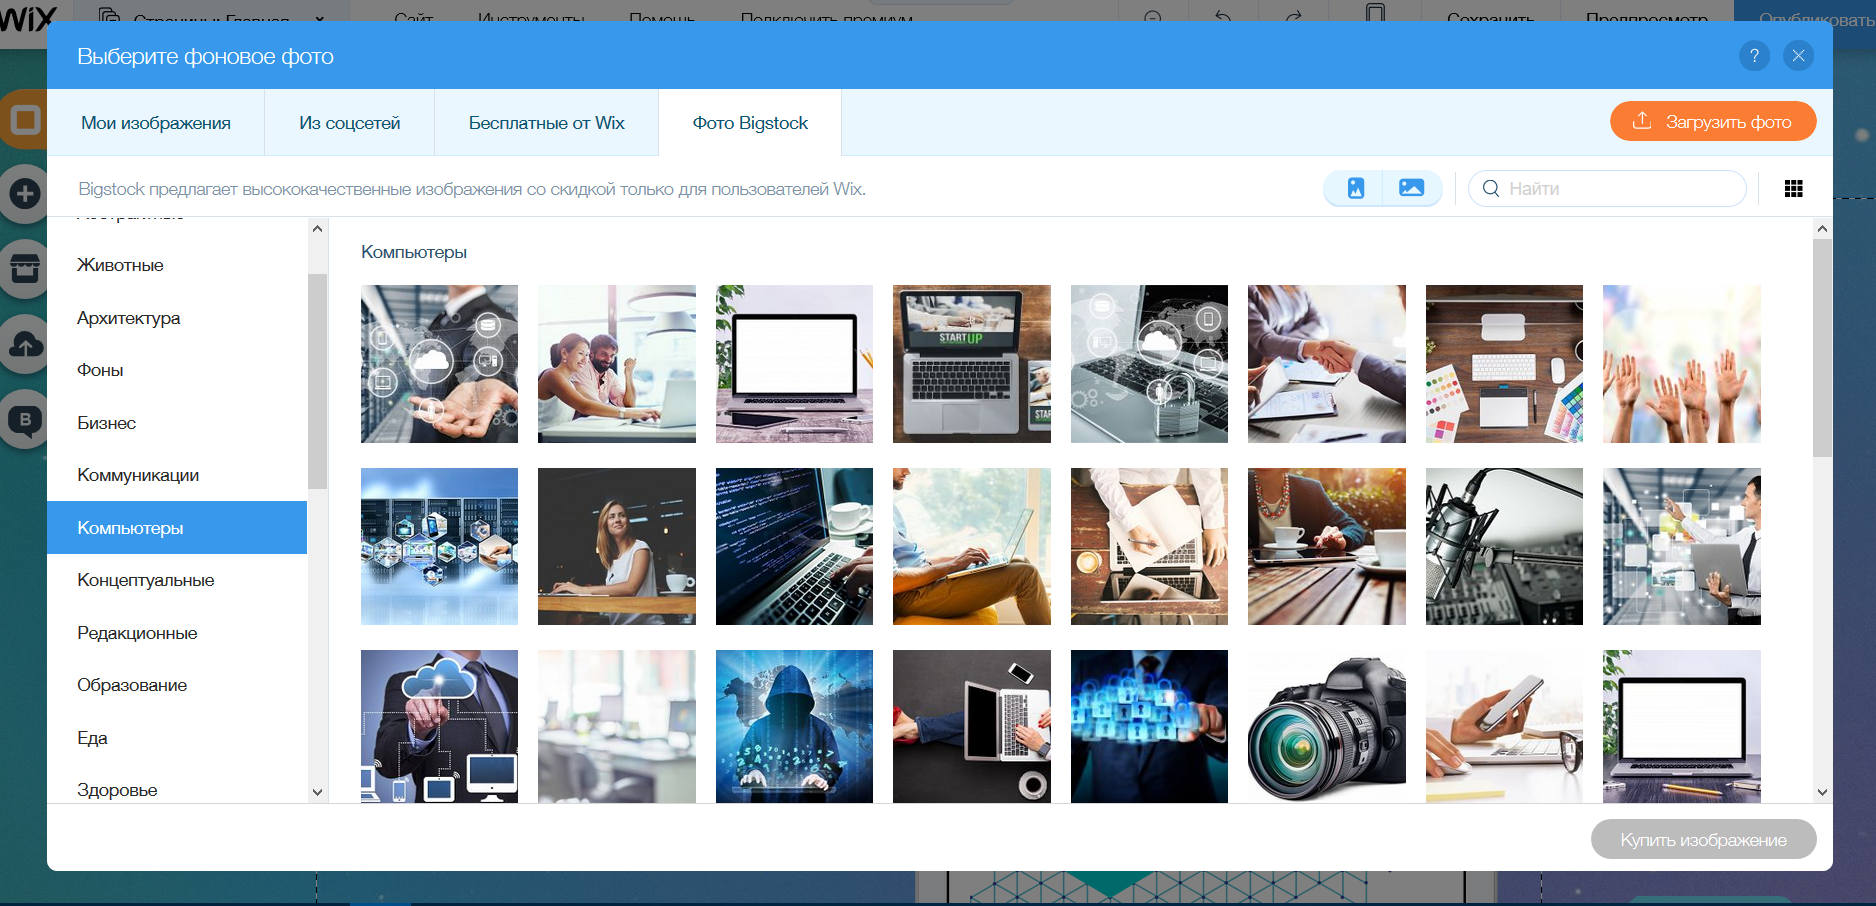Image resolution: width=1876 pixels, height=906 pixels.
Task: Open Wix editor App Market icon
Action: (x=25, y=268)
